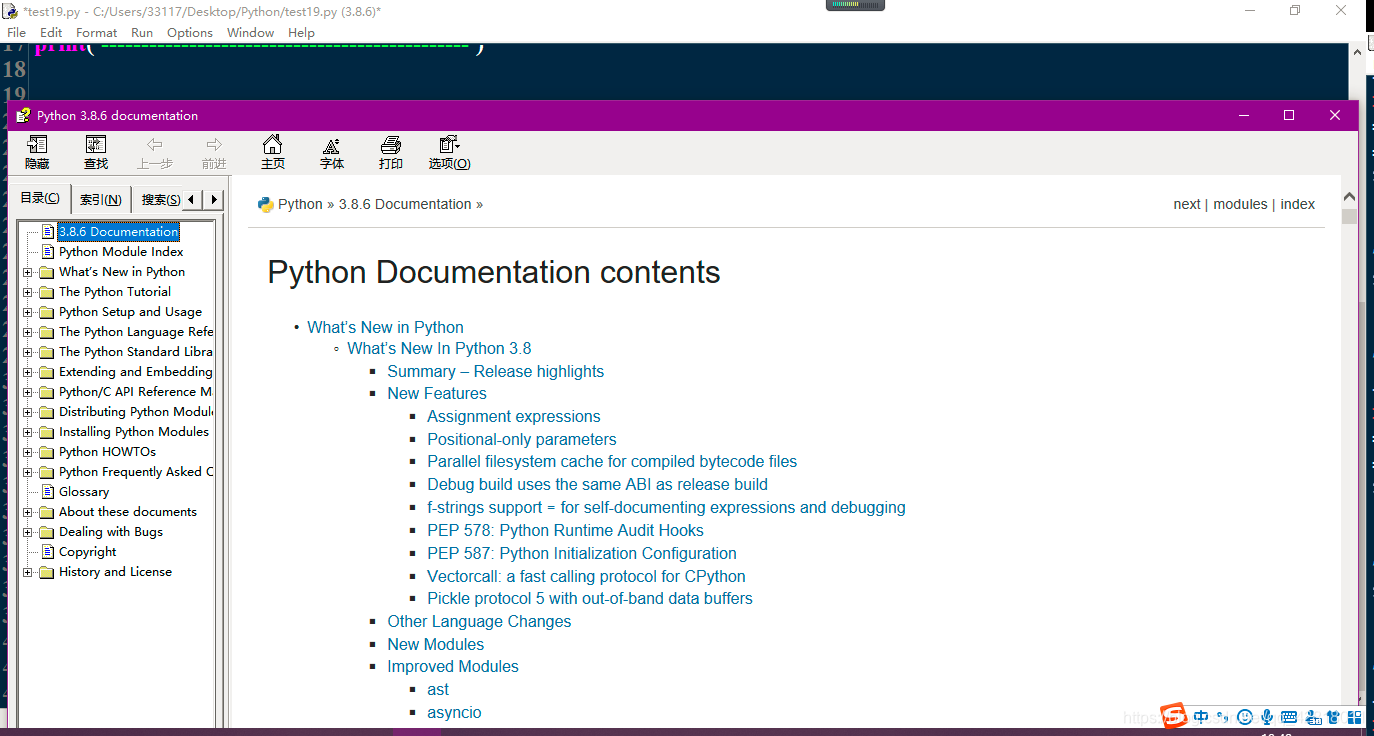This screenshot has width=1374, height=736.
Task: Expand The Python Tutorial node
Action: [x=28, y=292]
